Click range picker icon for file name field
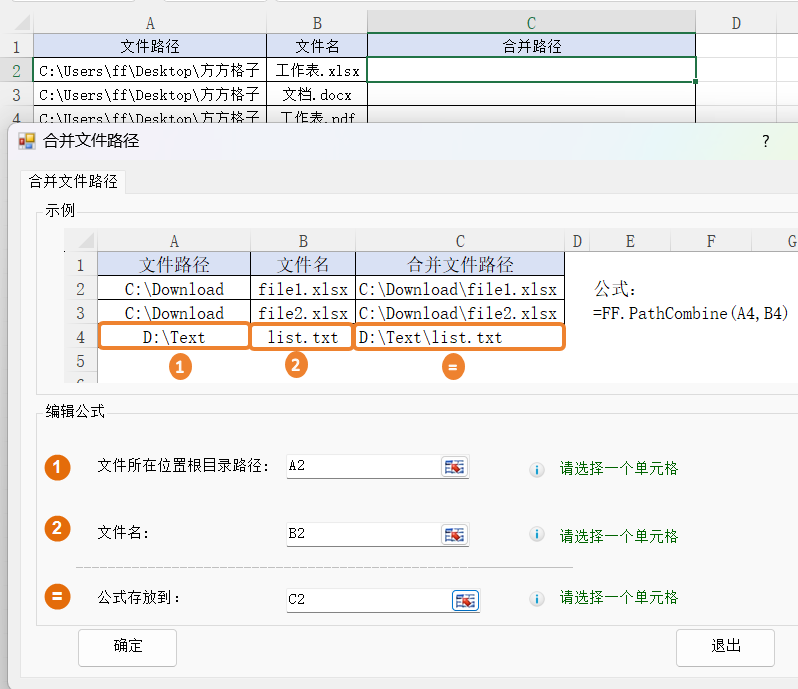Image resolution: width=798 pixels, height=689 pixels. coord(455,534)
